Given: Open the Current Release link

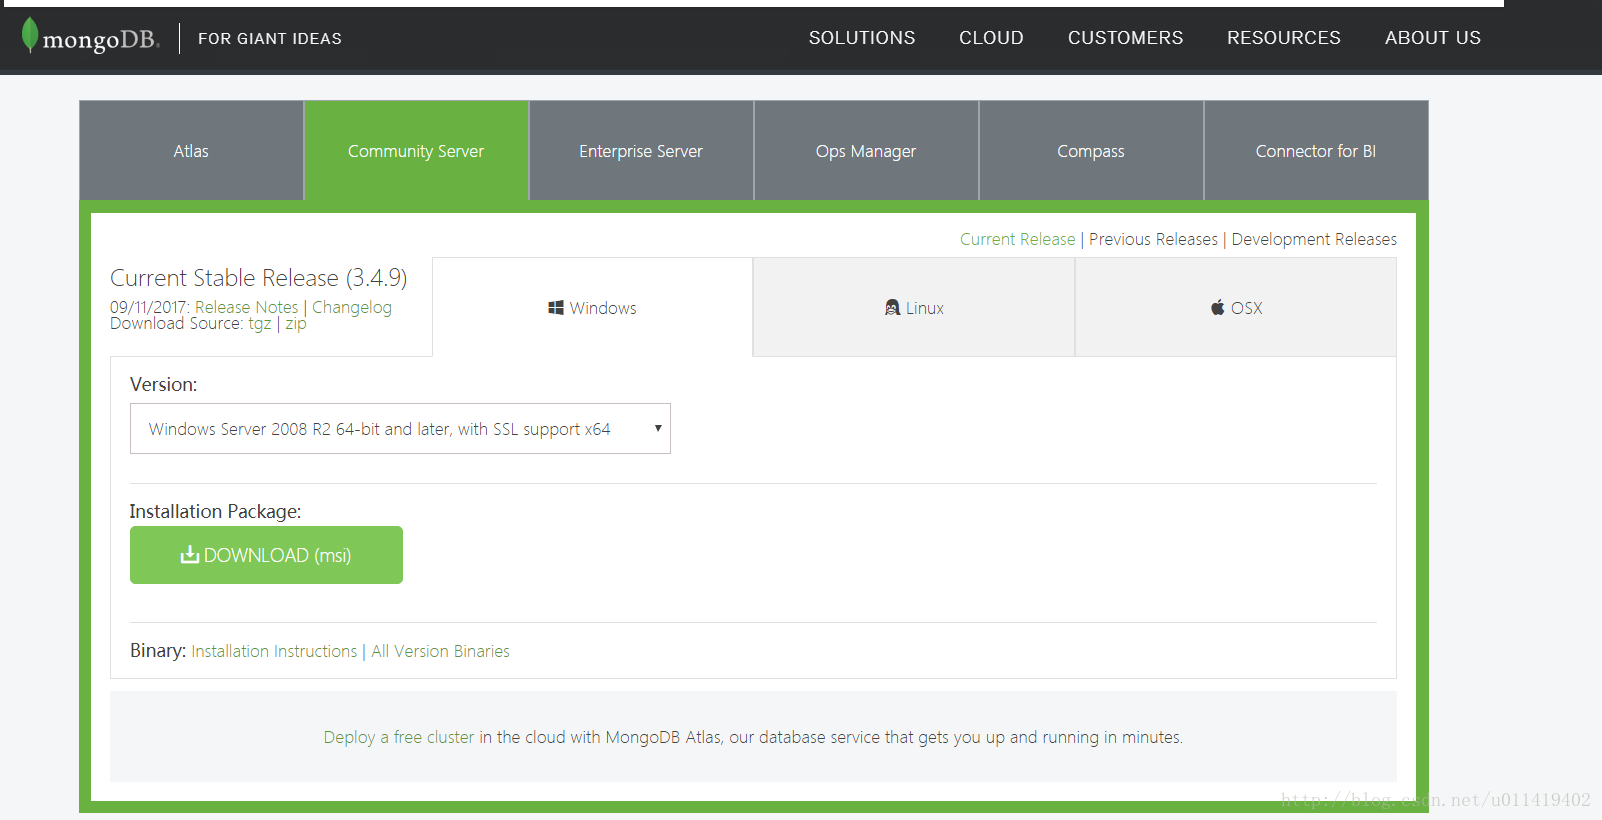Looking at the screenshot, I should (1017, 239).
